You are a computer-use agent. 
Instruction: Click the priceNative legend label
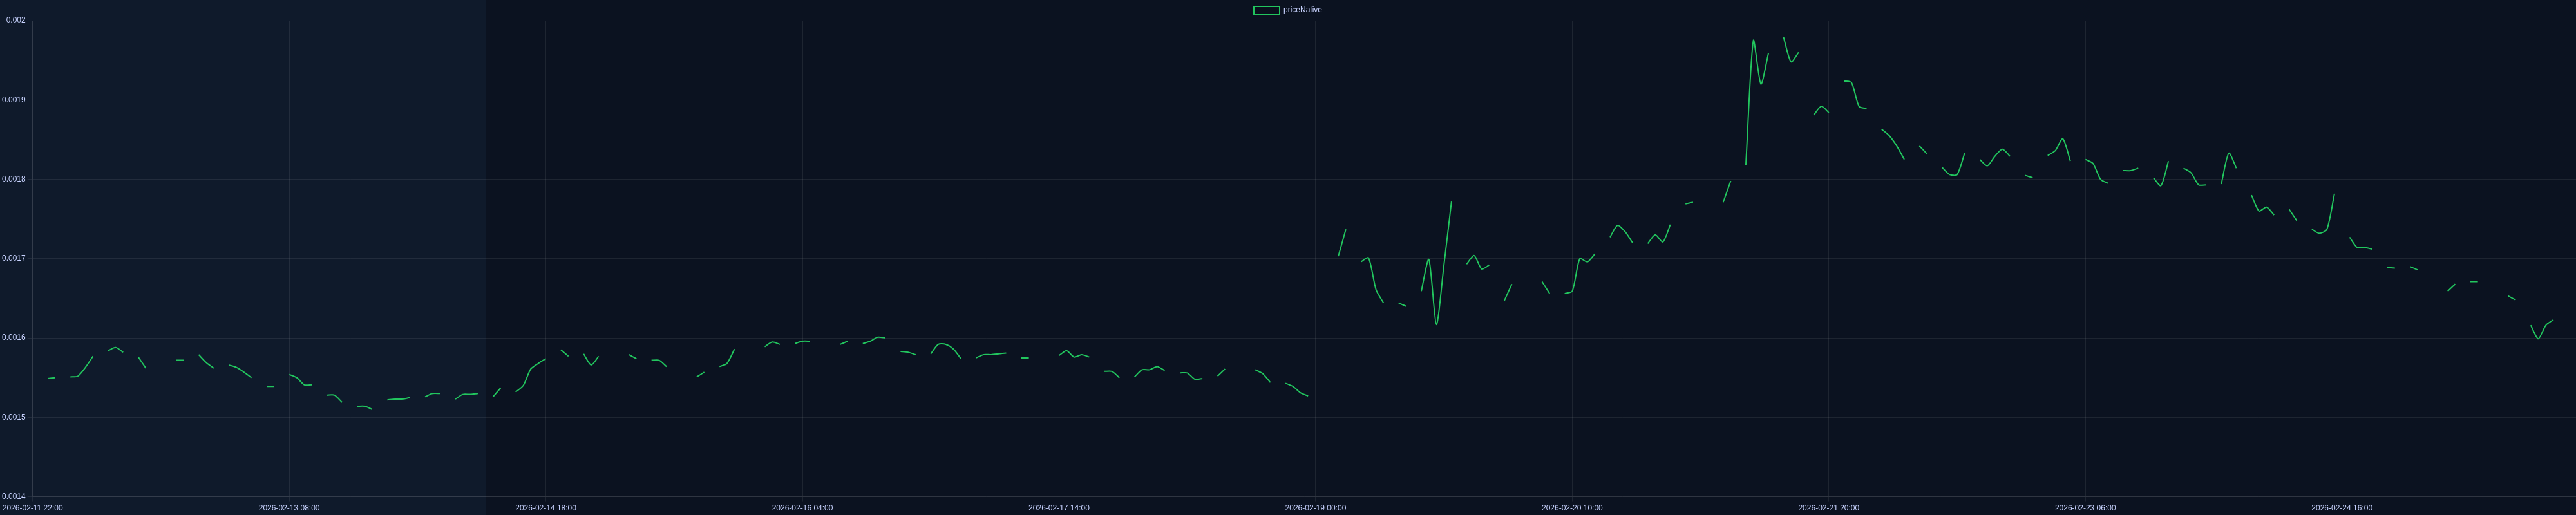(x=1302, y=10)
